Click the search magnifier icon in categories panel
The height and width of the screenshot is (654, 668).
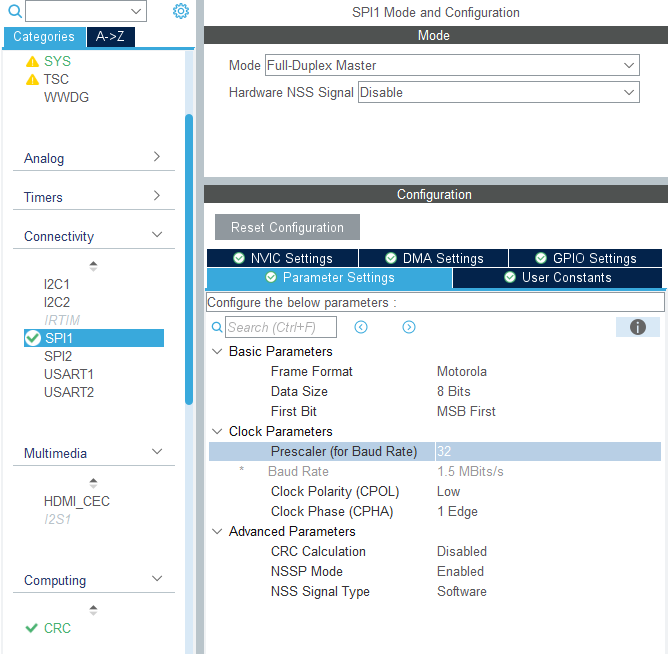[14, 11]
